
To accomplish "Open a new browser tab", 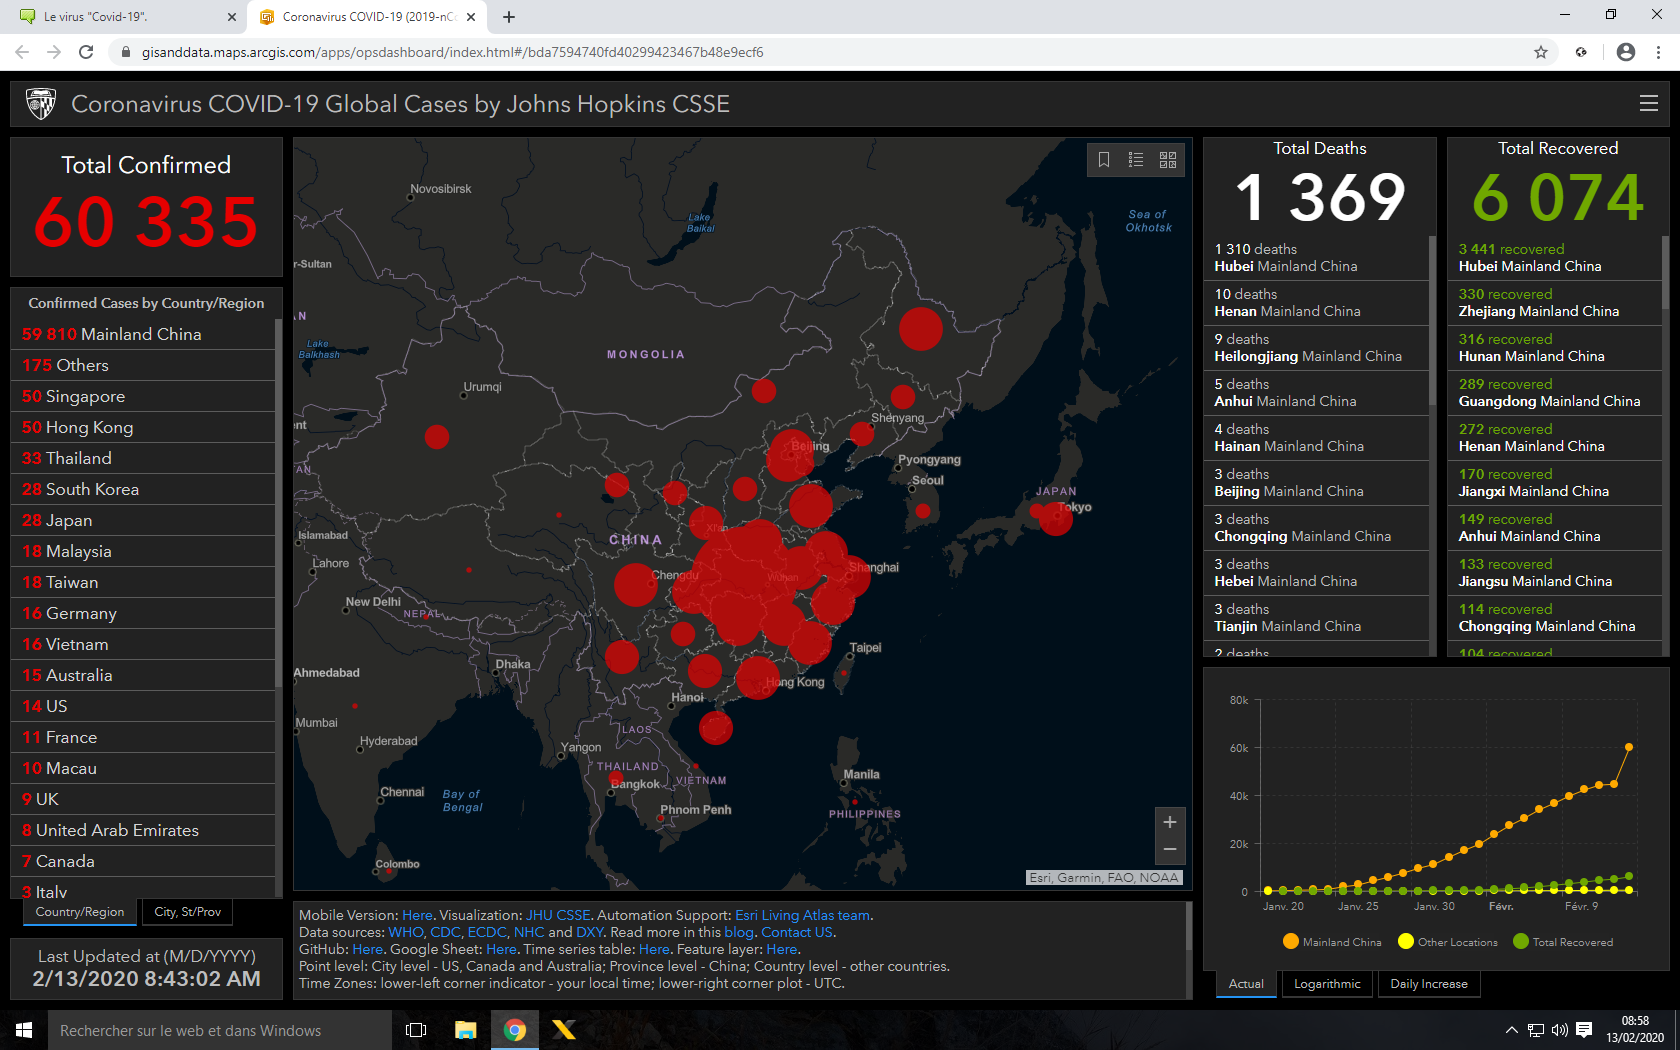I will coord(509,17).
